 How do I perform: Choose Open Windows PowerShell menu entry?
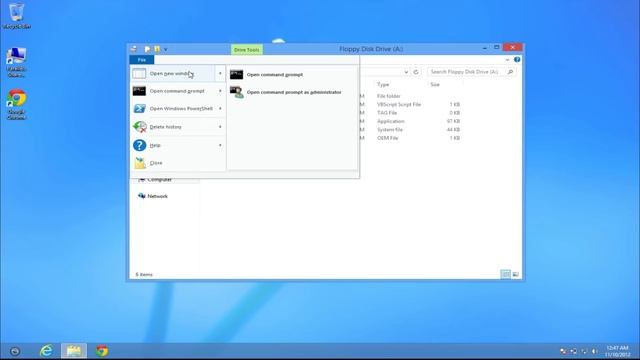pos(178,109)
